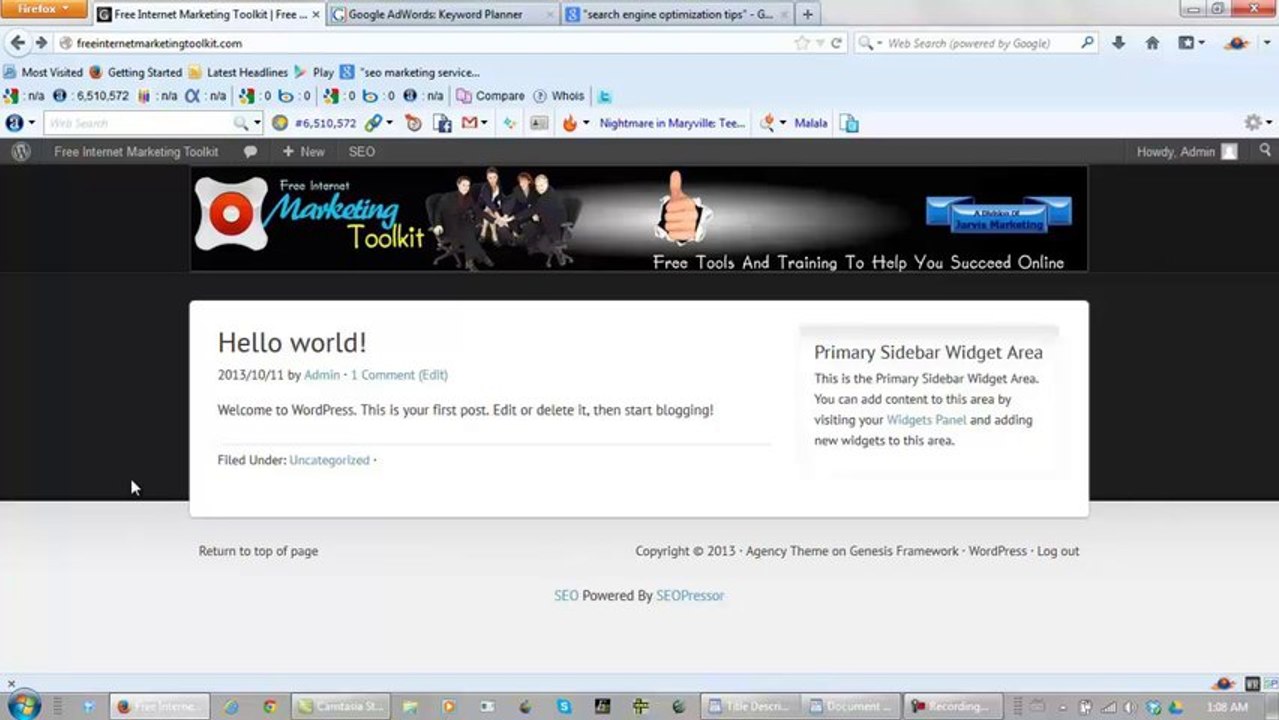
Task: Click the Twitter icon in SEO toolbar
Action: 604,96
